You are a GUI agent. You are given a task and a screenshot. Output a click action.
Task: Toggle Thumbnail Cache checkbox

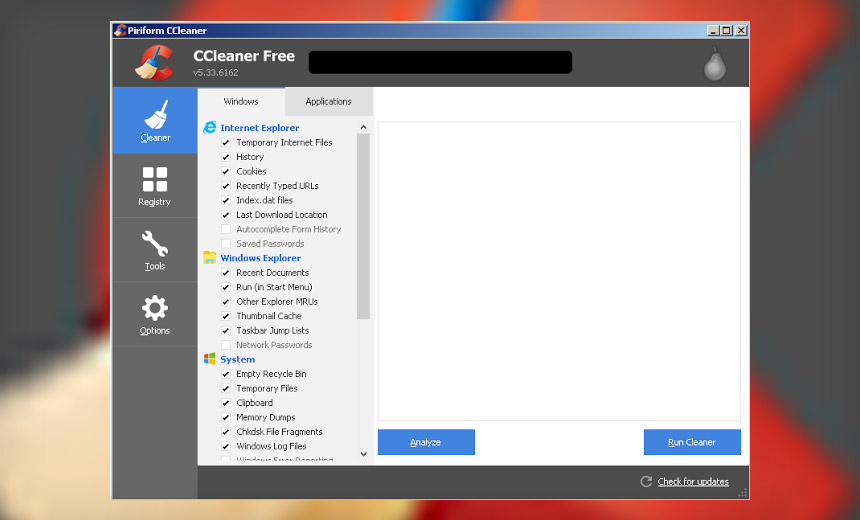pos(225,316)
